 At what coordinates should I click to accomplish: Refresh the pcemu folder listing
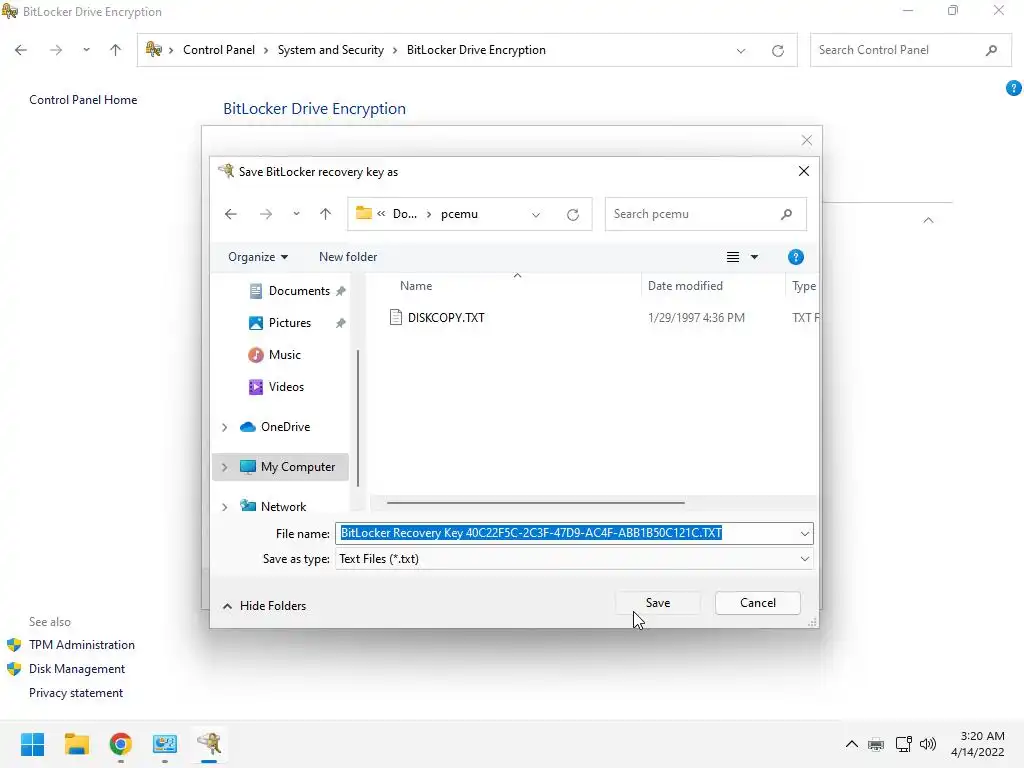pyautogui.click(x=573, y=214)
